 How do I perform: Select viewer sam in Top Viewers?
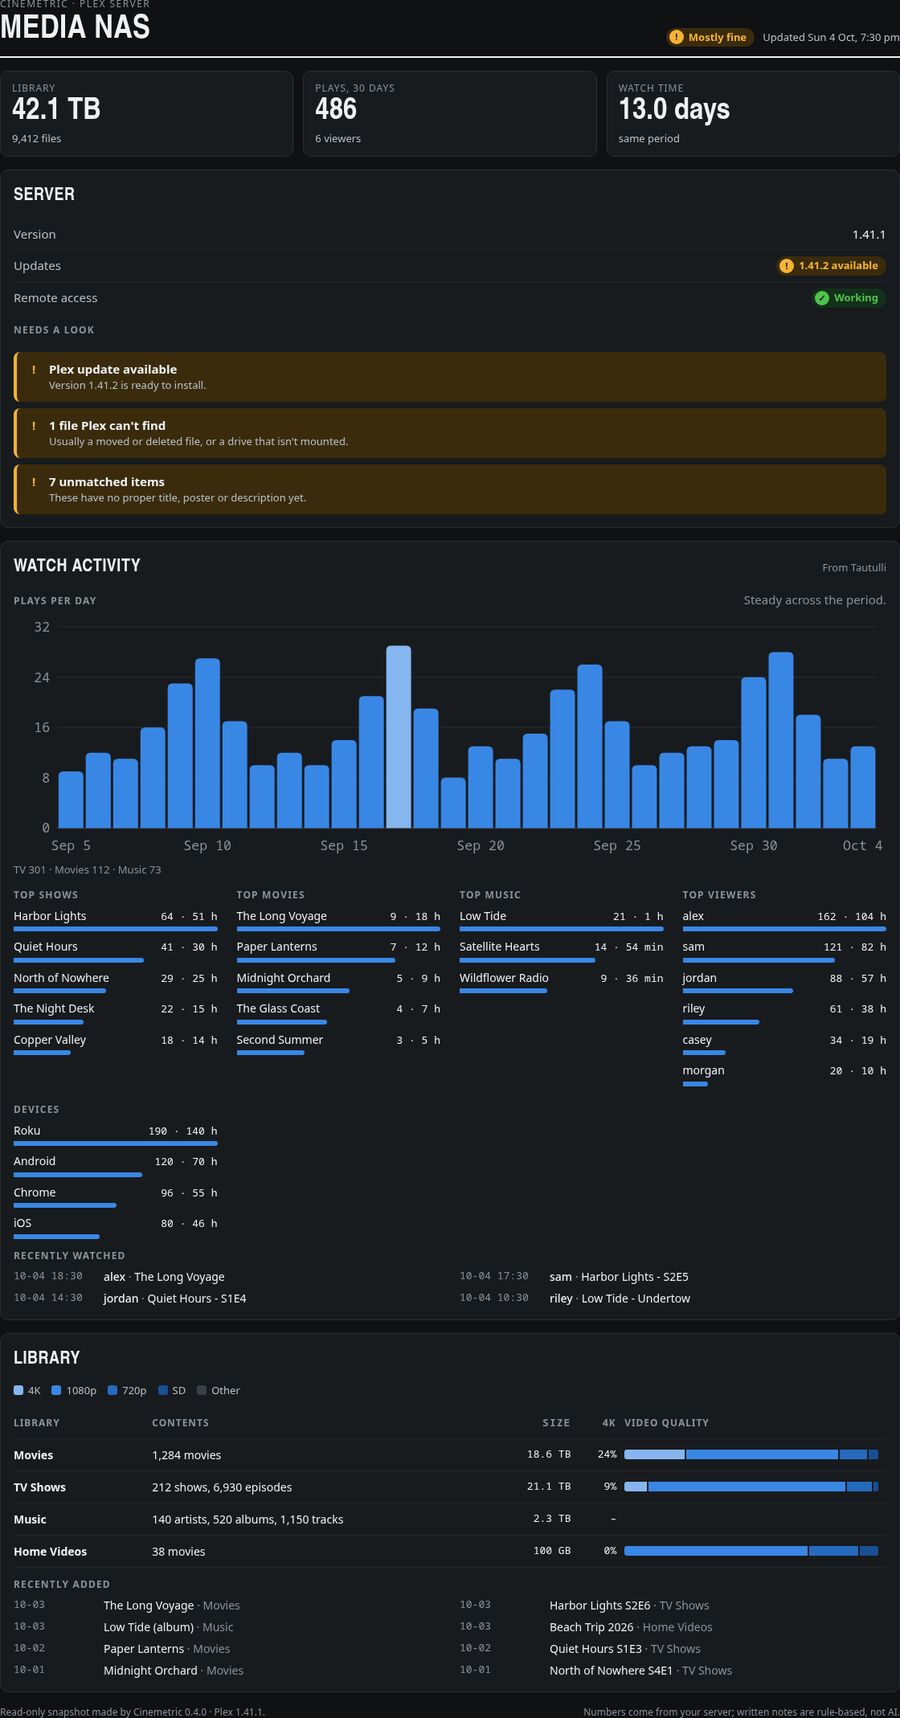tap(694, 947)
